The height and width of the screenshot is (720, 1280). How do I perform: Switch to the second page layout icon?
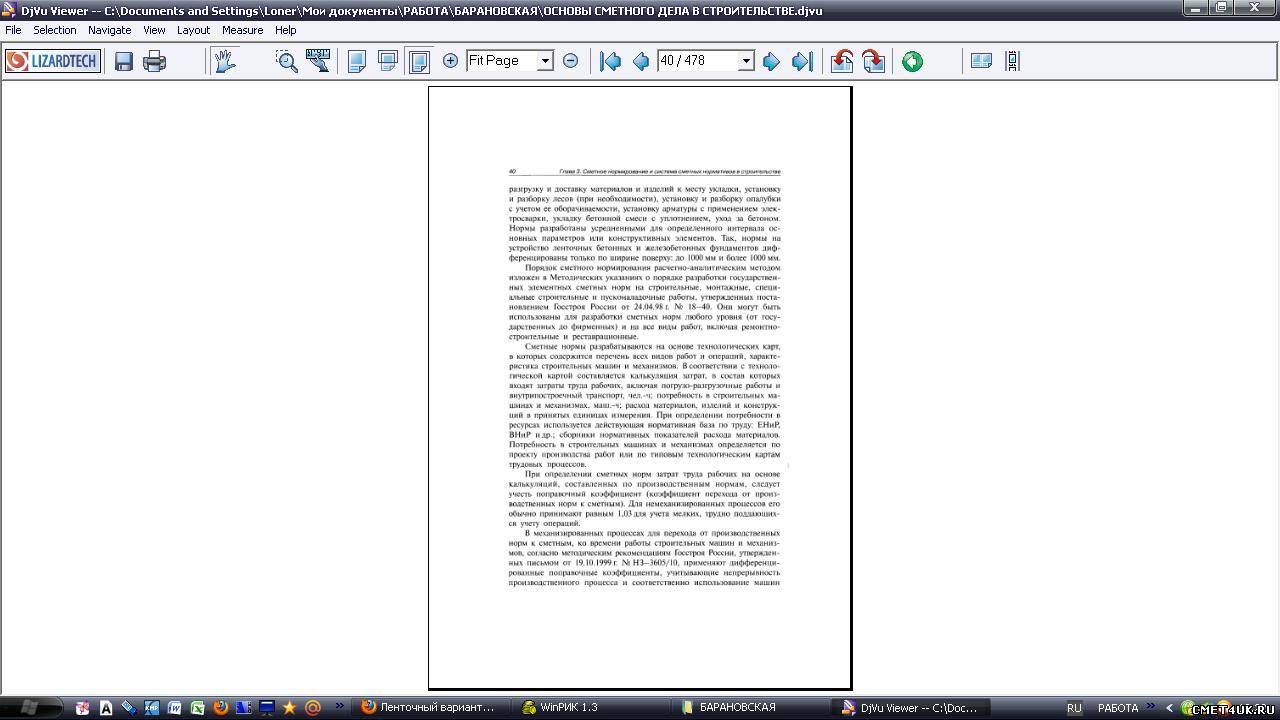(x=388, y=61)
